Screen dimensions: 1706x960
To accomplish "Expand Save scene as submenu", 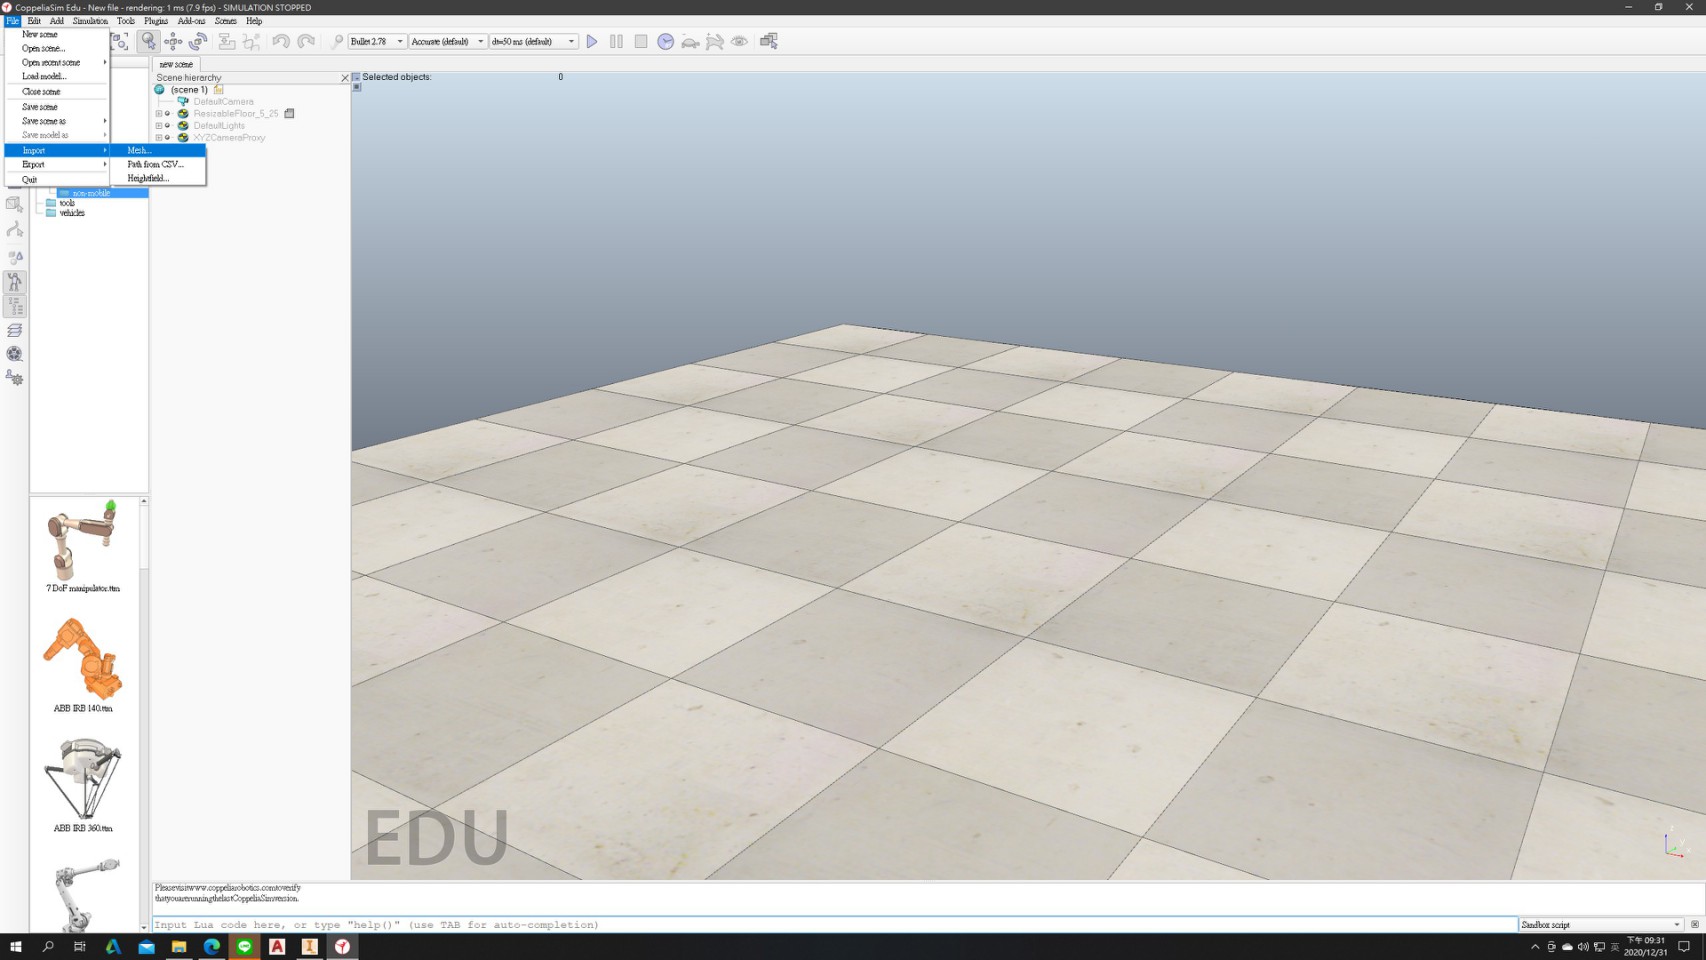I will coord(58,120).
